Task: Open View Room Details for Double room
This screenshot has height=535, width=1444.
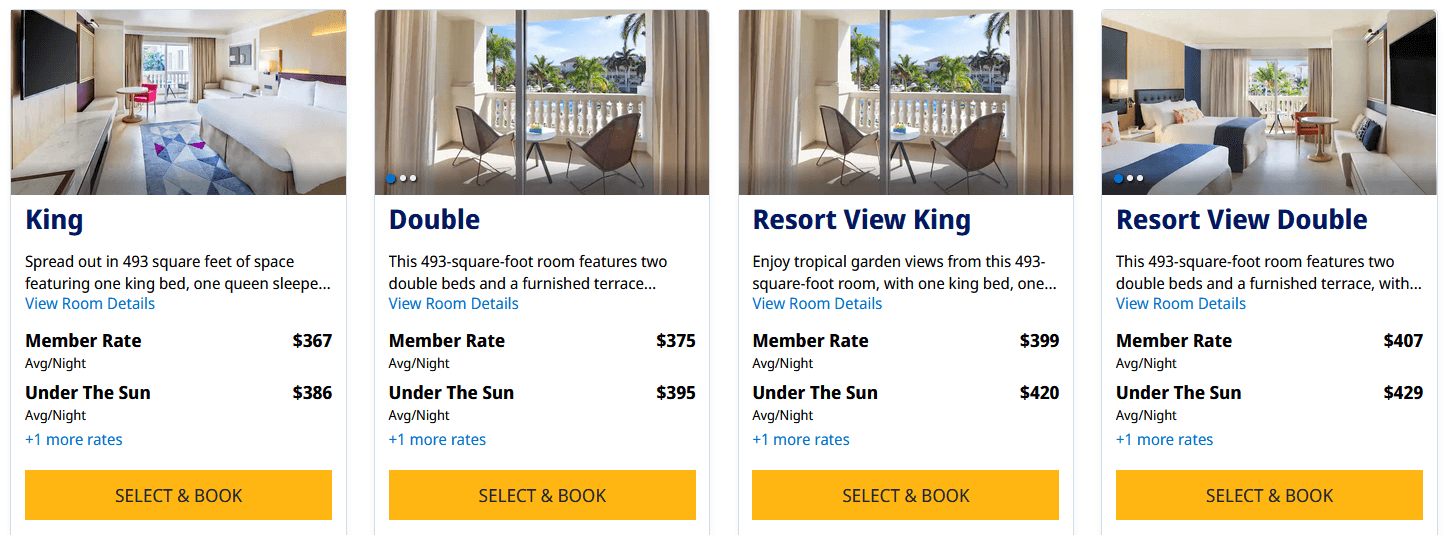Action: tap(453, 304)
